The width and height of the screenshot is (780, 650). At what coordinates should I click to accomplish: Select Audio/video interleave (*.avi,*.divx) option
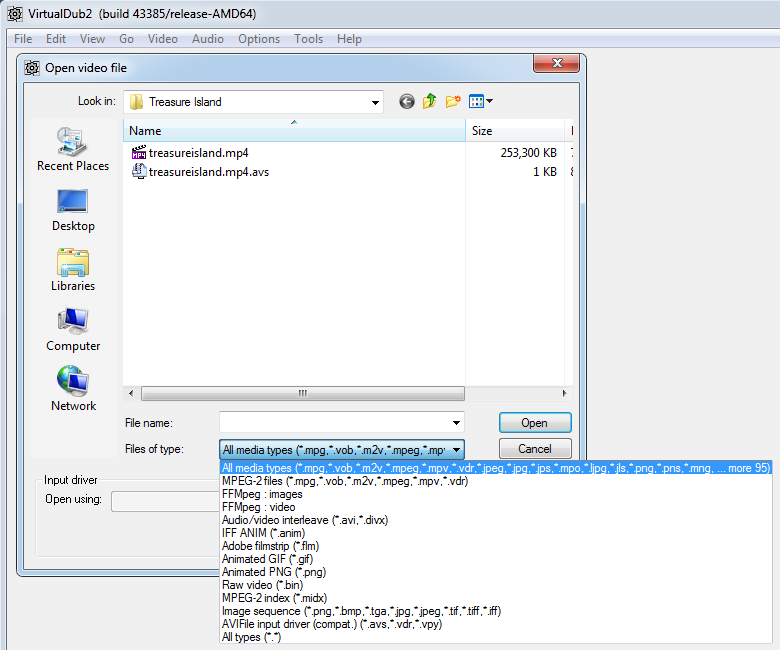pyautogui.click(x=496, y=520)
